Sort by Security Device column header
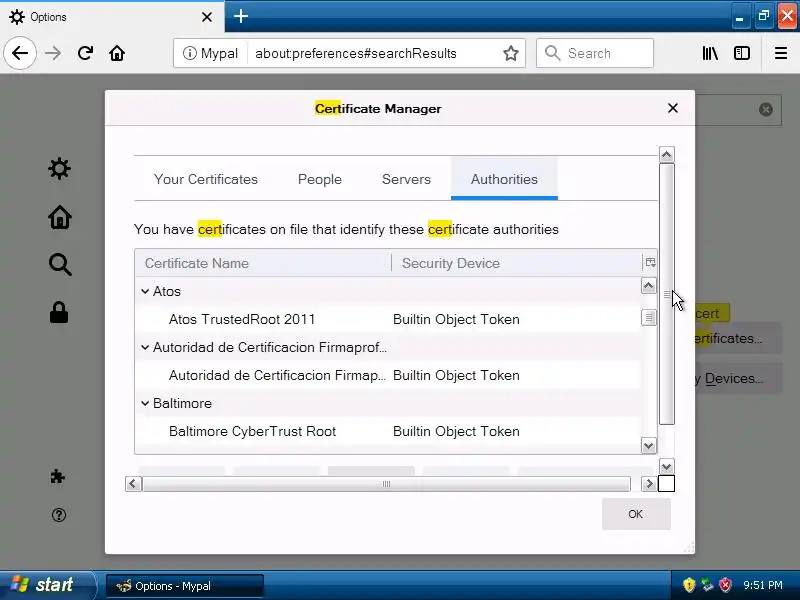This screenshot has width=800, height=600. click(516, 263)
